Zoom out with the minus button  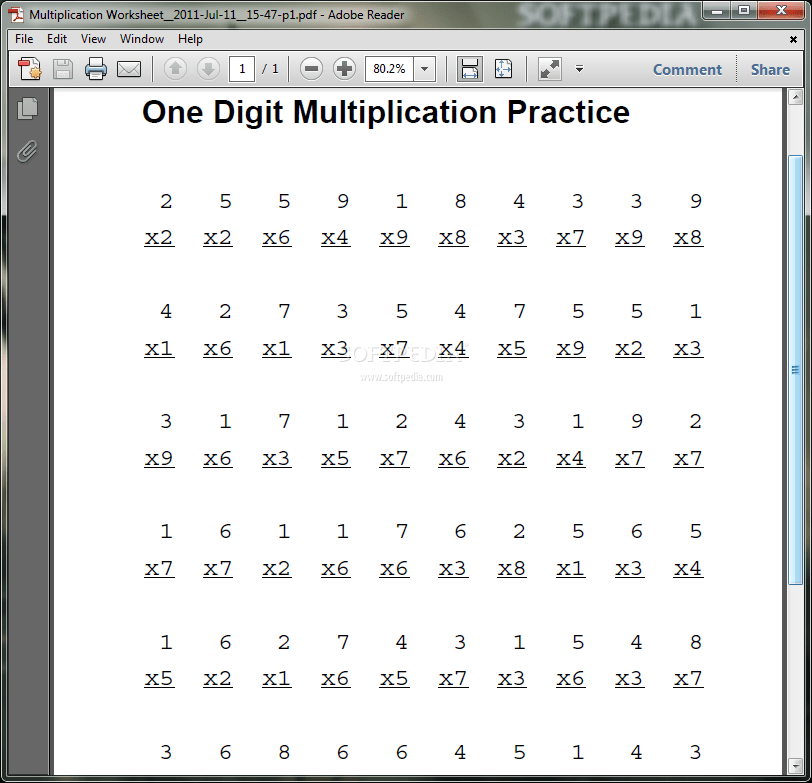(x=311, y=69)
